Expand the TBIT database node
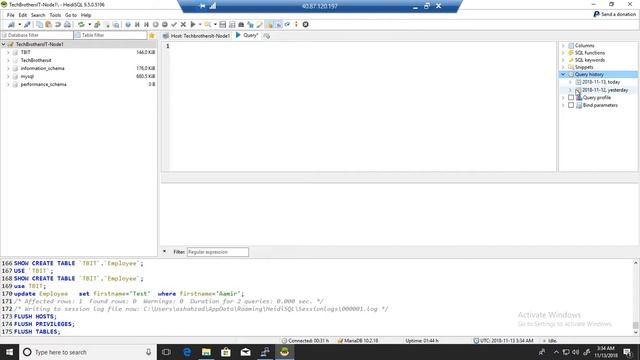 tap(8, 52)
